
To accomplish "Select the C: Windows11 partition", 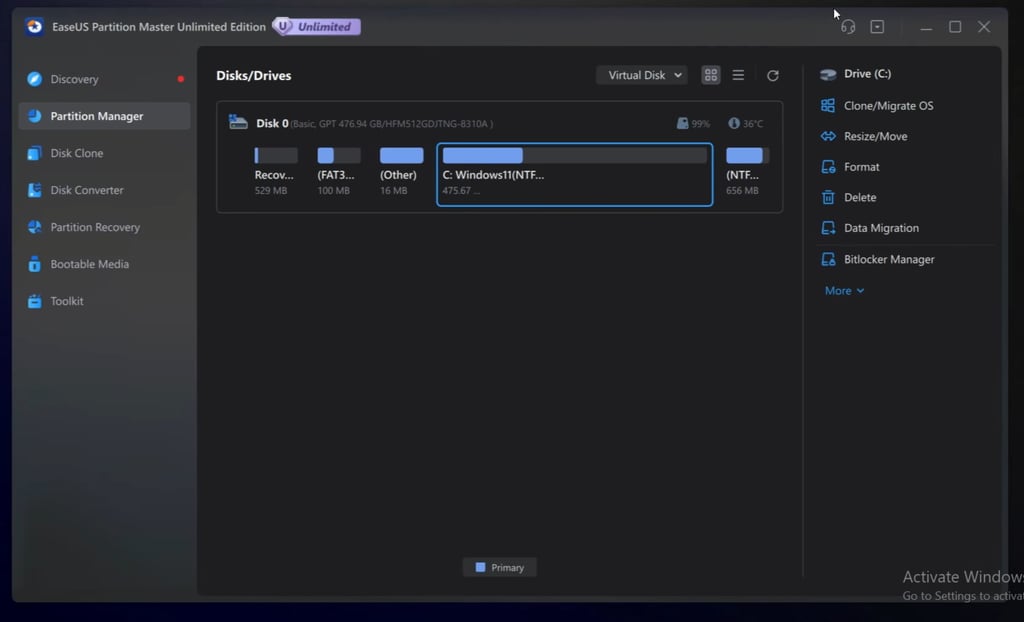I will [575, 174].
